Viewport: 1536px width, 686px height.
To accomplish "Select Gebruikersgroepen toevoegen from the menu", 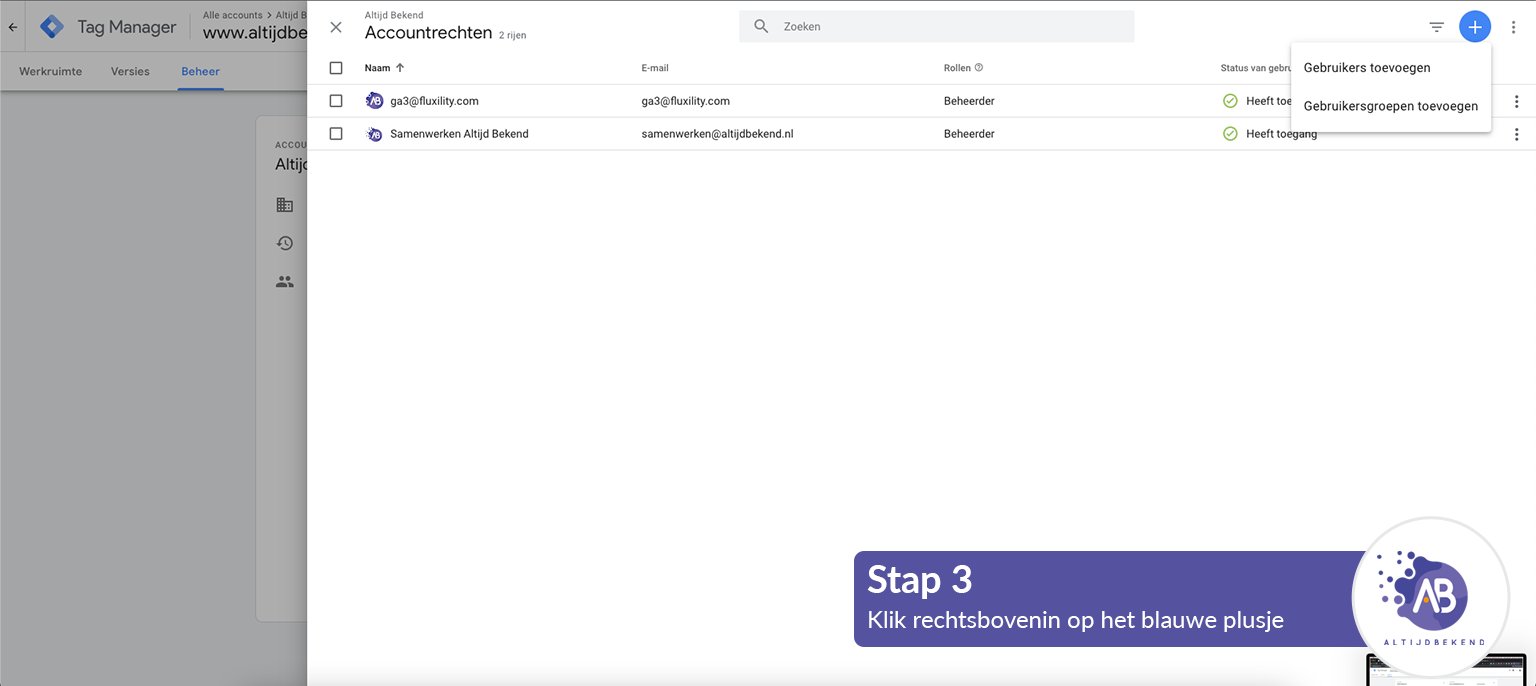I will (x=1390, y=106).
